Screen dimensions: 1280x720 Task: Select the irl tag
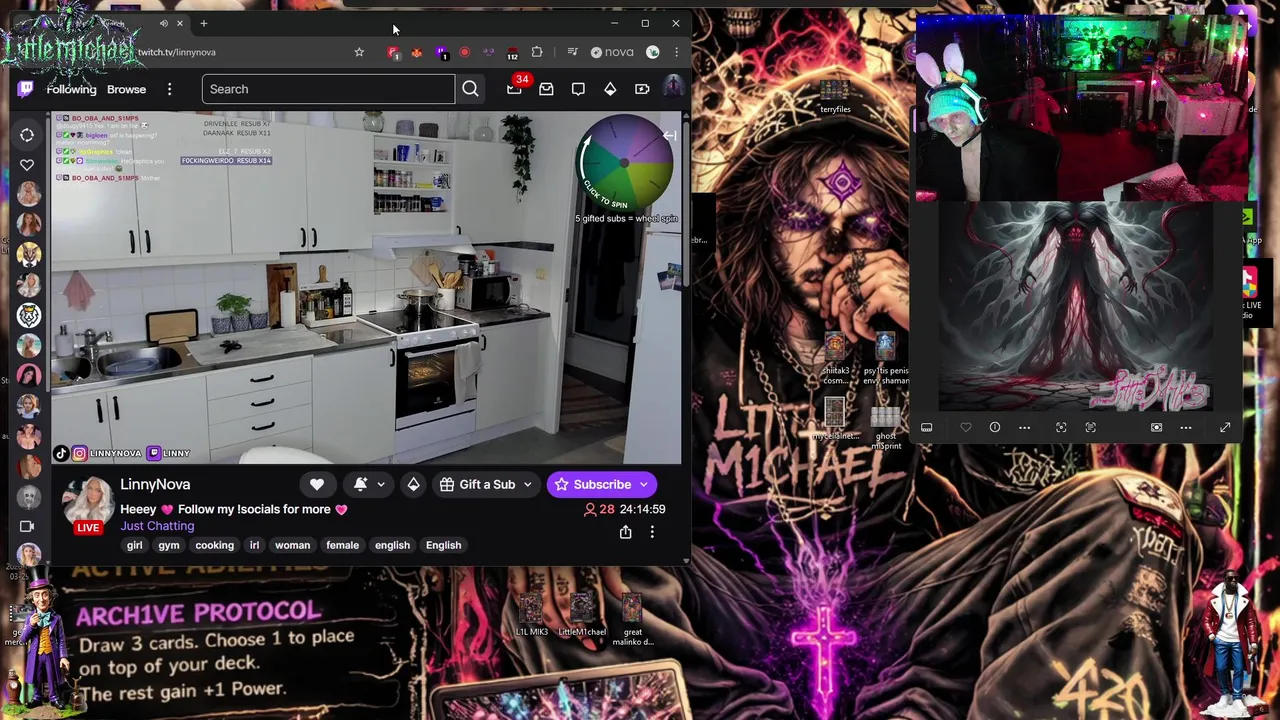pyautogui.click(x=254, y=545)
